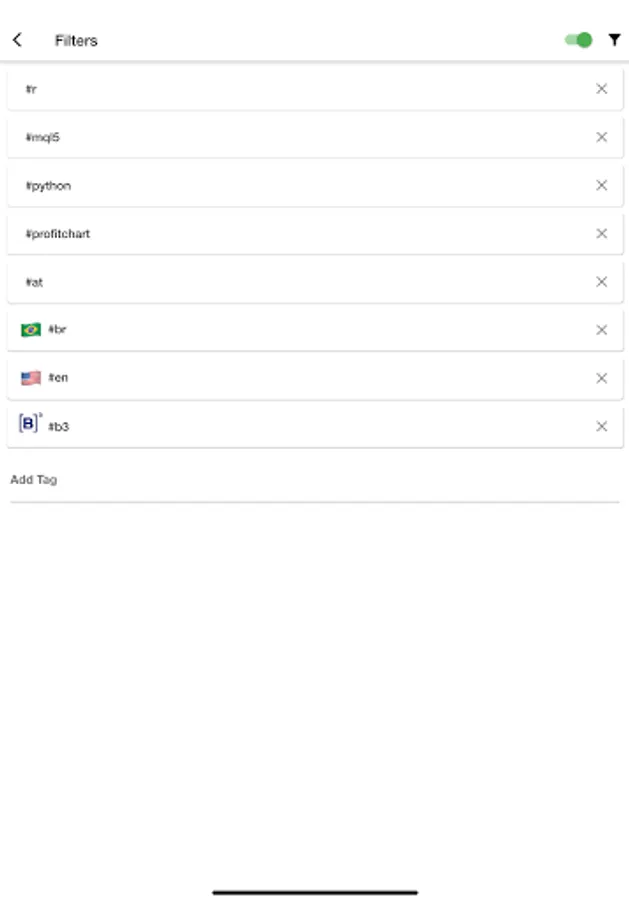Open the funnel filter icon
The image size is (629, 900).
pyautogui.click(x=614, y=40)
